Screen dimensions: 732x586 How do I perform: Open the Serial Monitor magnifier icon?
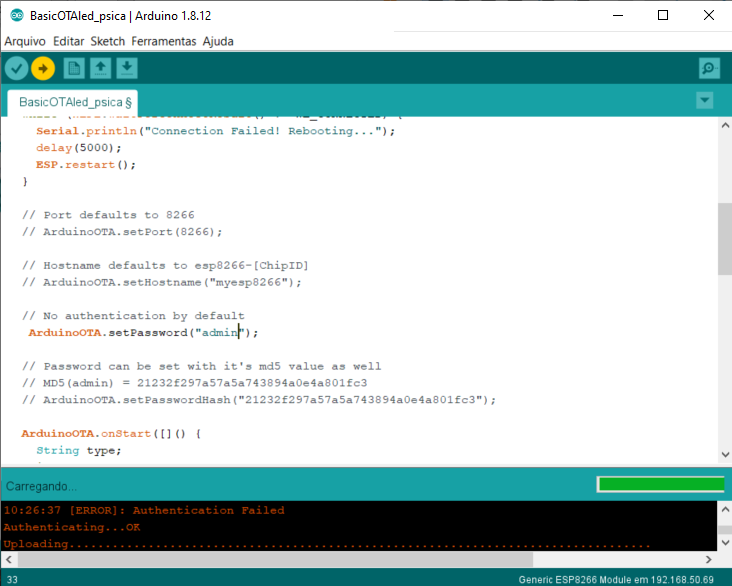tap(709, 69)
